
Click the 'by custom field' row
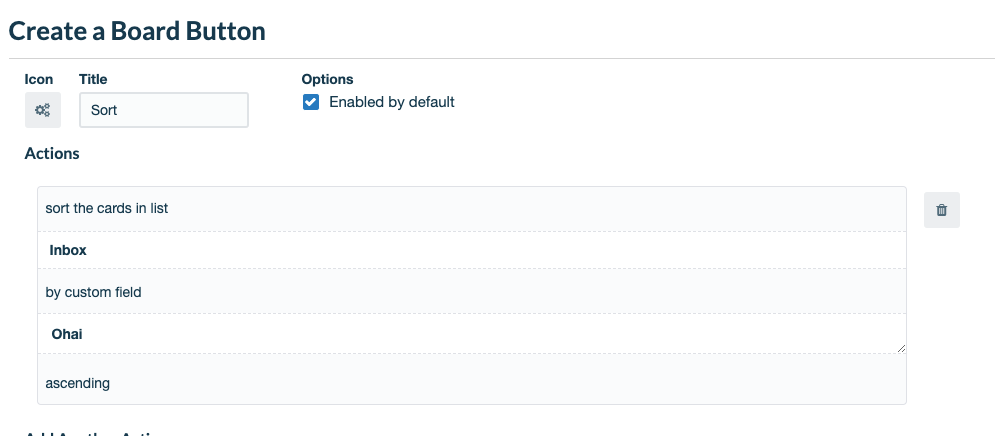tap(471, 292)
